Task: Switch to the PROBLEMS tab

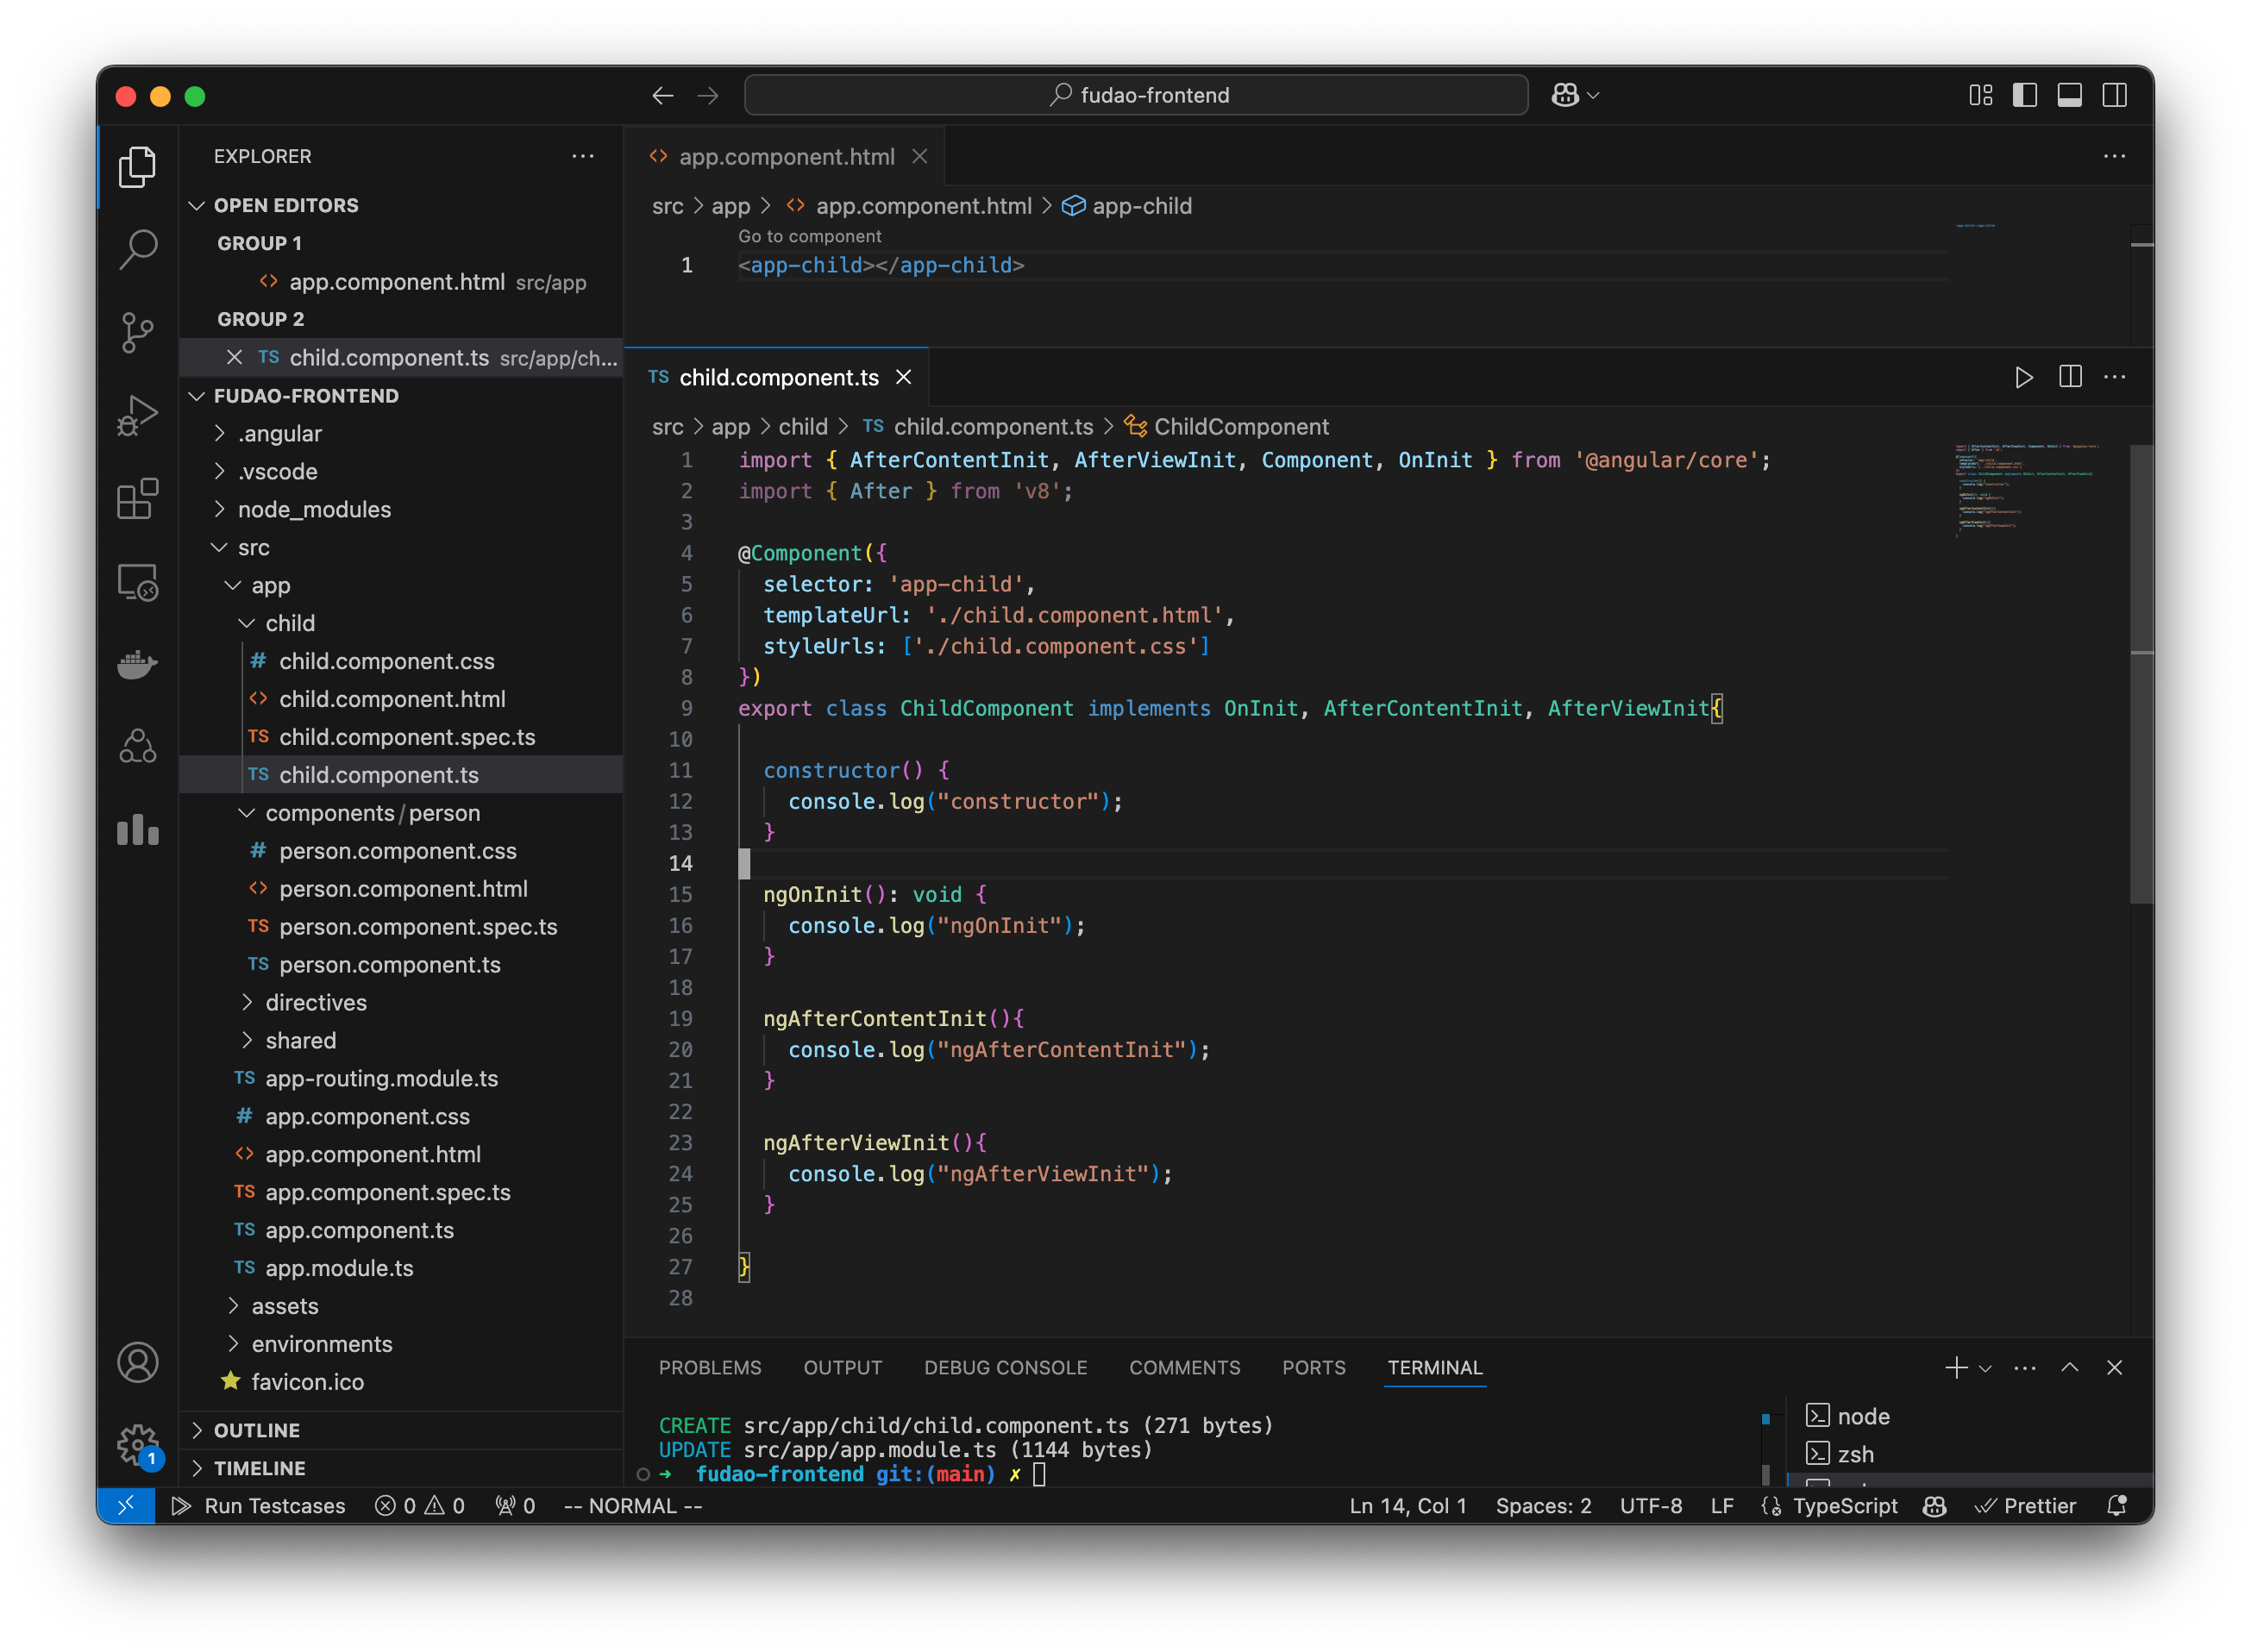Action: 710,1367
